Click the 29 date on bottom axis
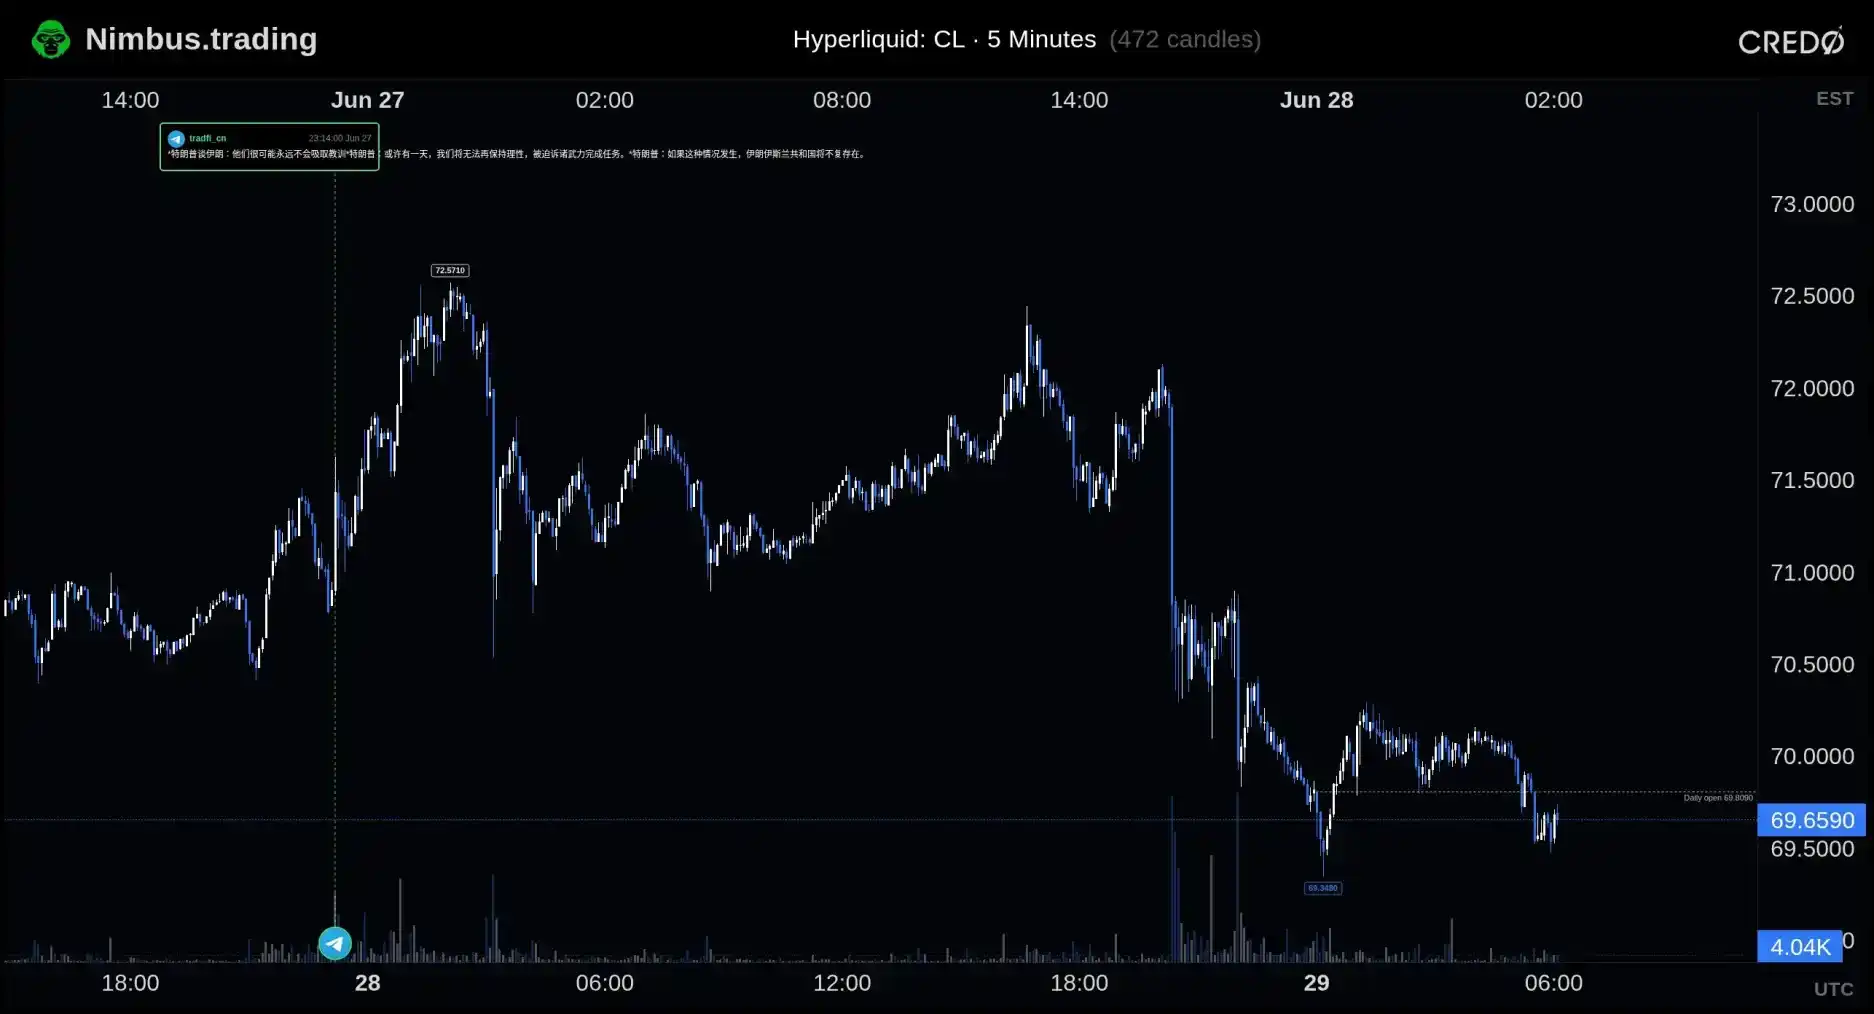 1316,983
